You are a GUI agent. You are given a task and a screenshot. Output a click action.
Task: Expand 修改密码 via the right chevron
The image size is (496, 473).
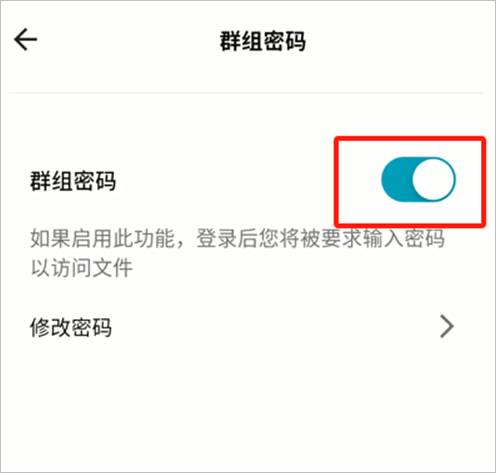click(447, 326)
